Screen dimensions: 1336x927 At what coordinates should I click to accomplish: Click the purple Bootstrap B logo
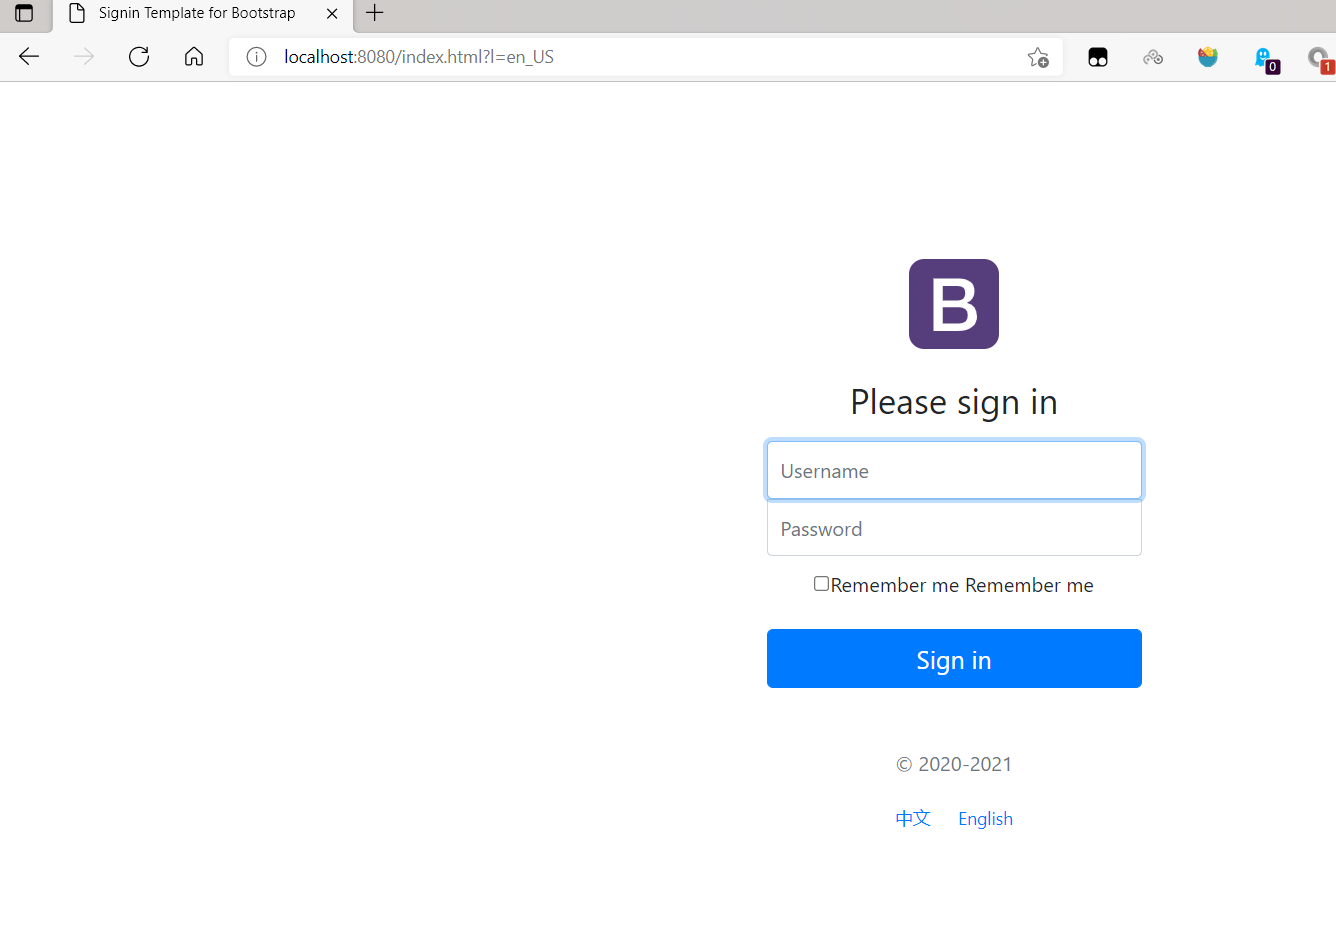[x=953, y=304]
